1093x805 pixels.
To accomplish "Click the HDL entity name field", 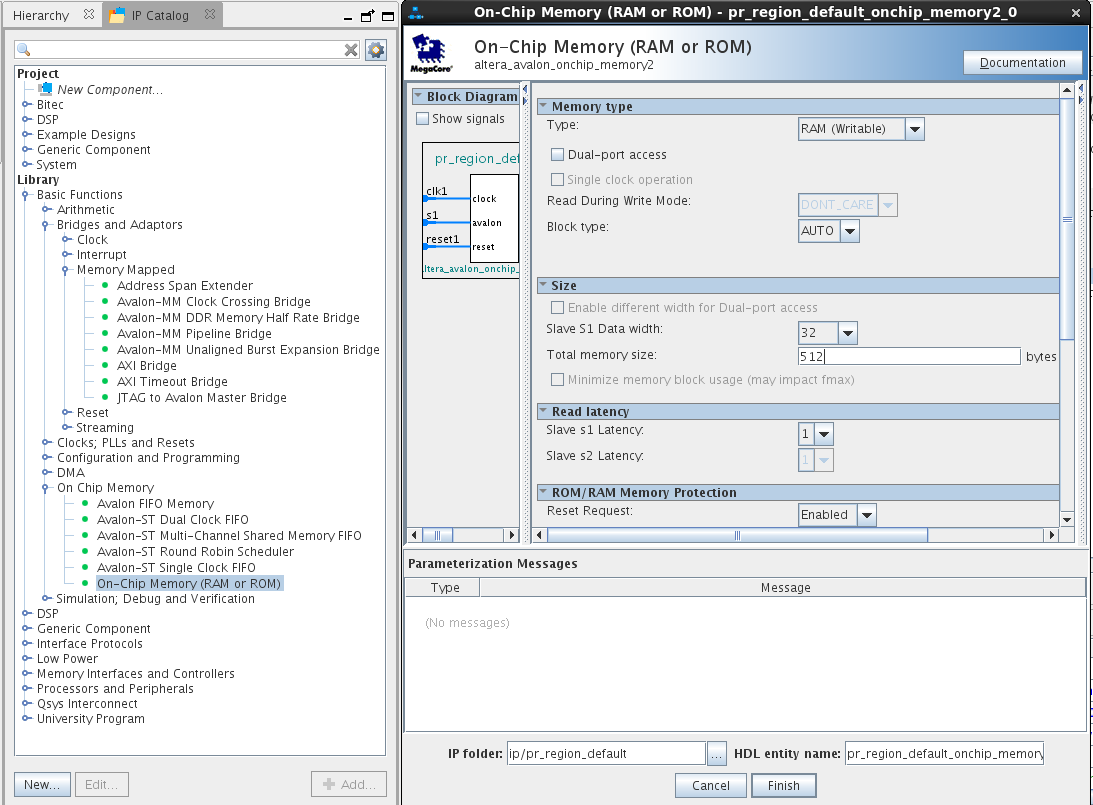I will coord(944,753).
